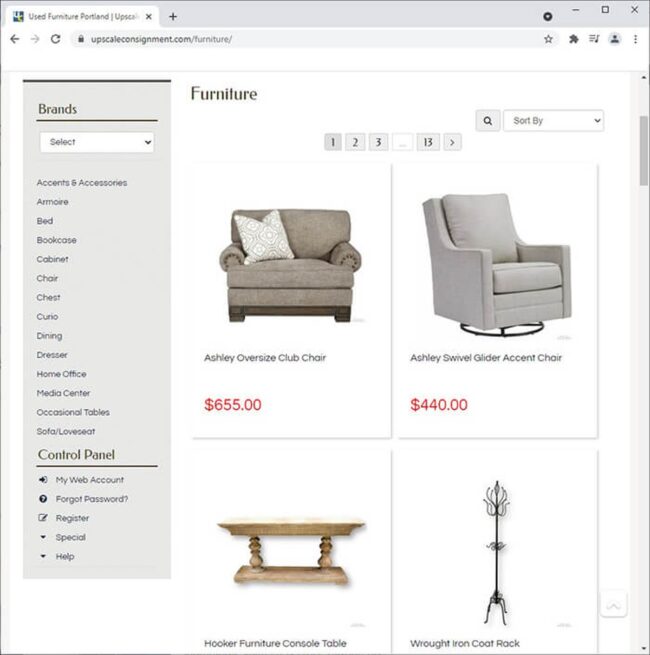Click the Special menu label
The height and width of the screenshot is (655, 650).
71,538
